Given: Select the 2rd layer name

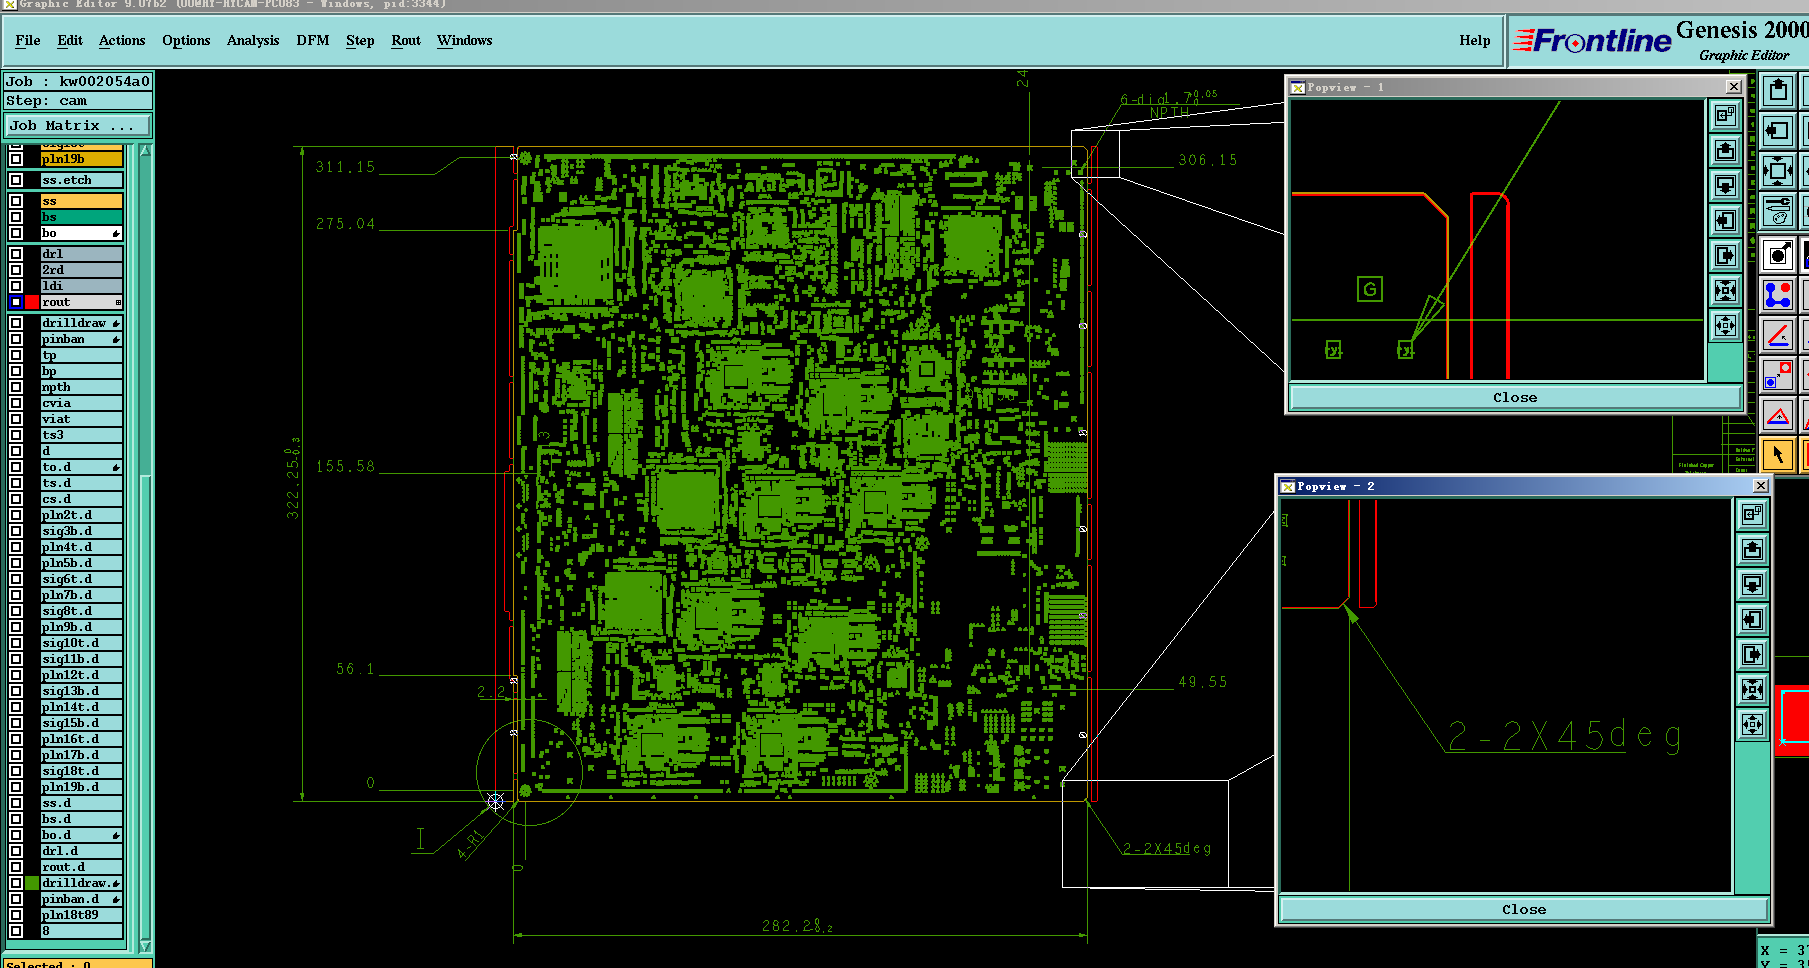Looking at the screenshot, I should click(x=81, y=270).
